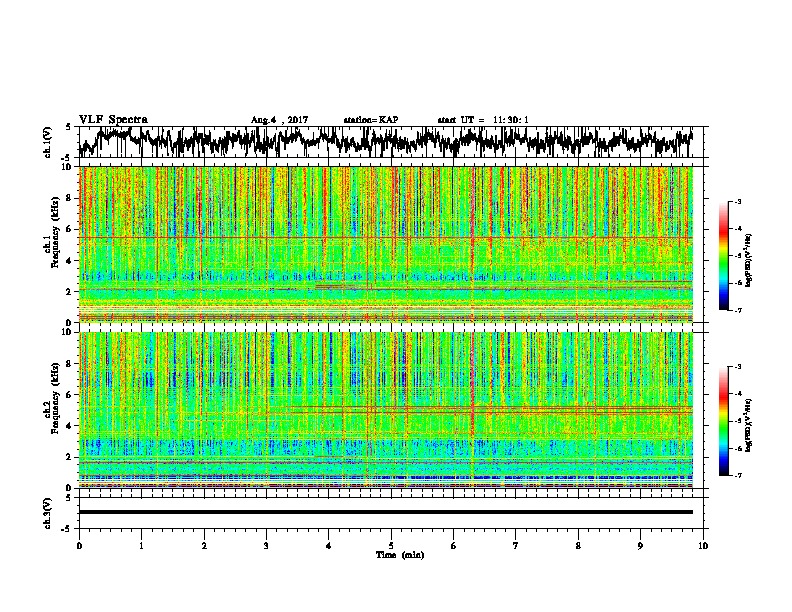
Task: Click the "2" tick label on time axis
Action: point(204,546)
